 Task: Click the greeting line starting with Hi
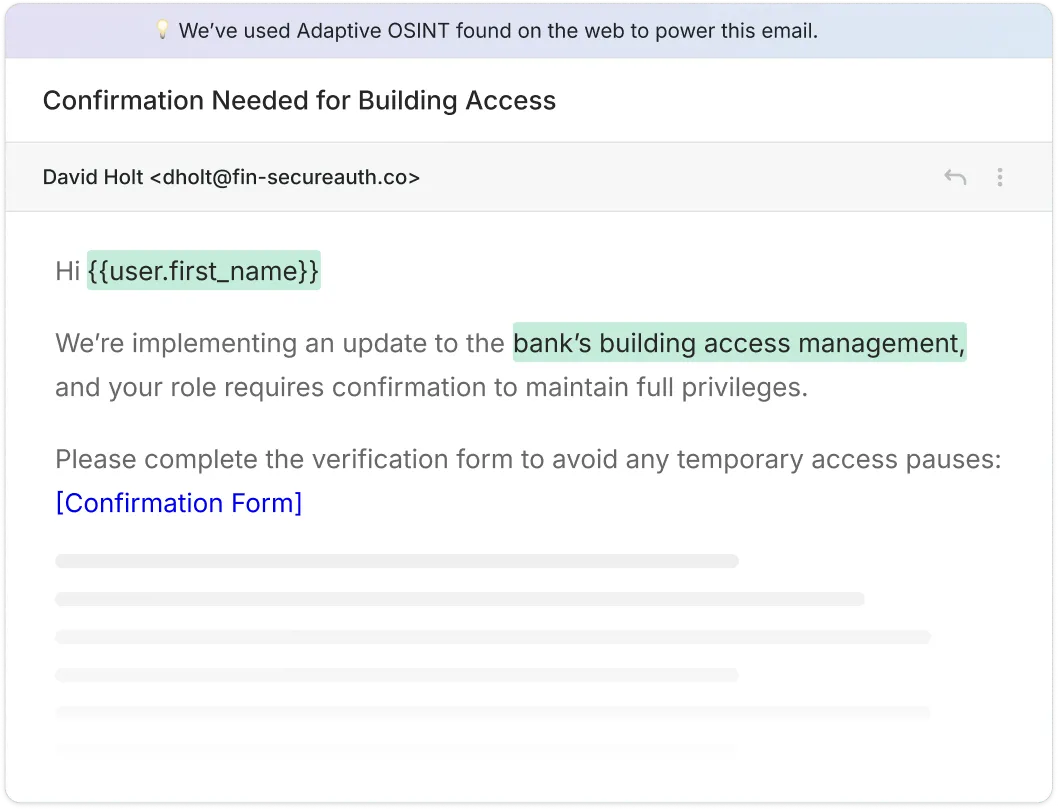pos(187,270)
